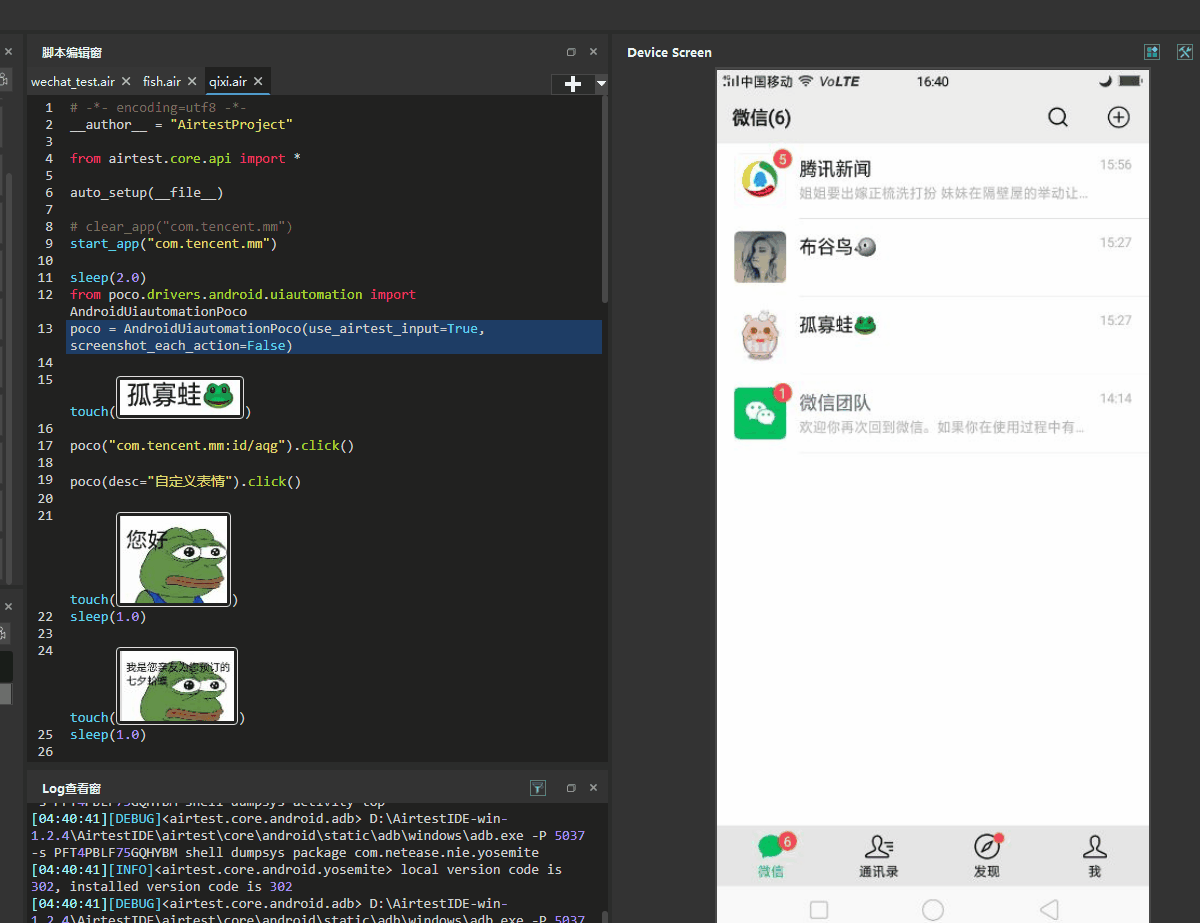This screenshot has height=923, width=1200.
Task: Tap Android home circle button
Action: click(x=933, y=909)
